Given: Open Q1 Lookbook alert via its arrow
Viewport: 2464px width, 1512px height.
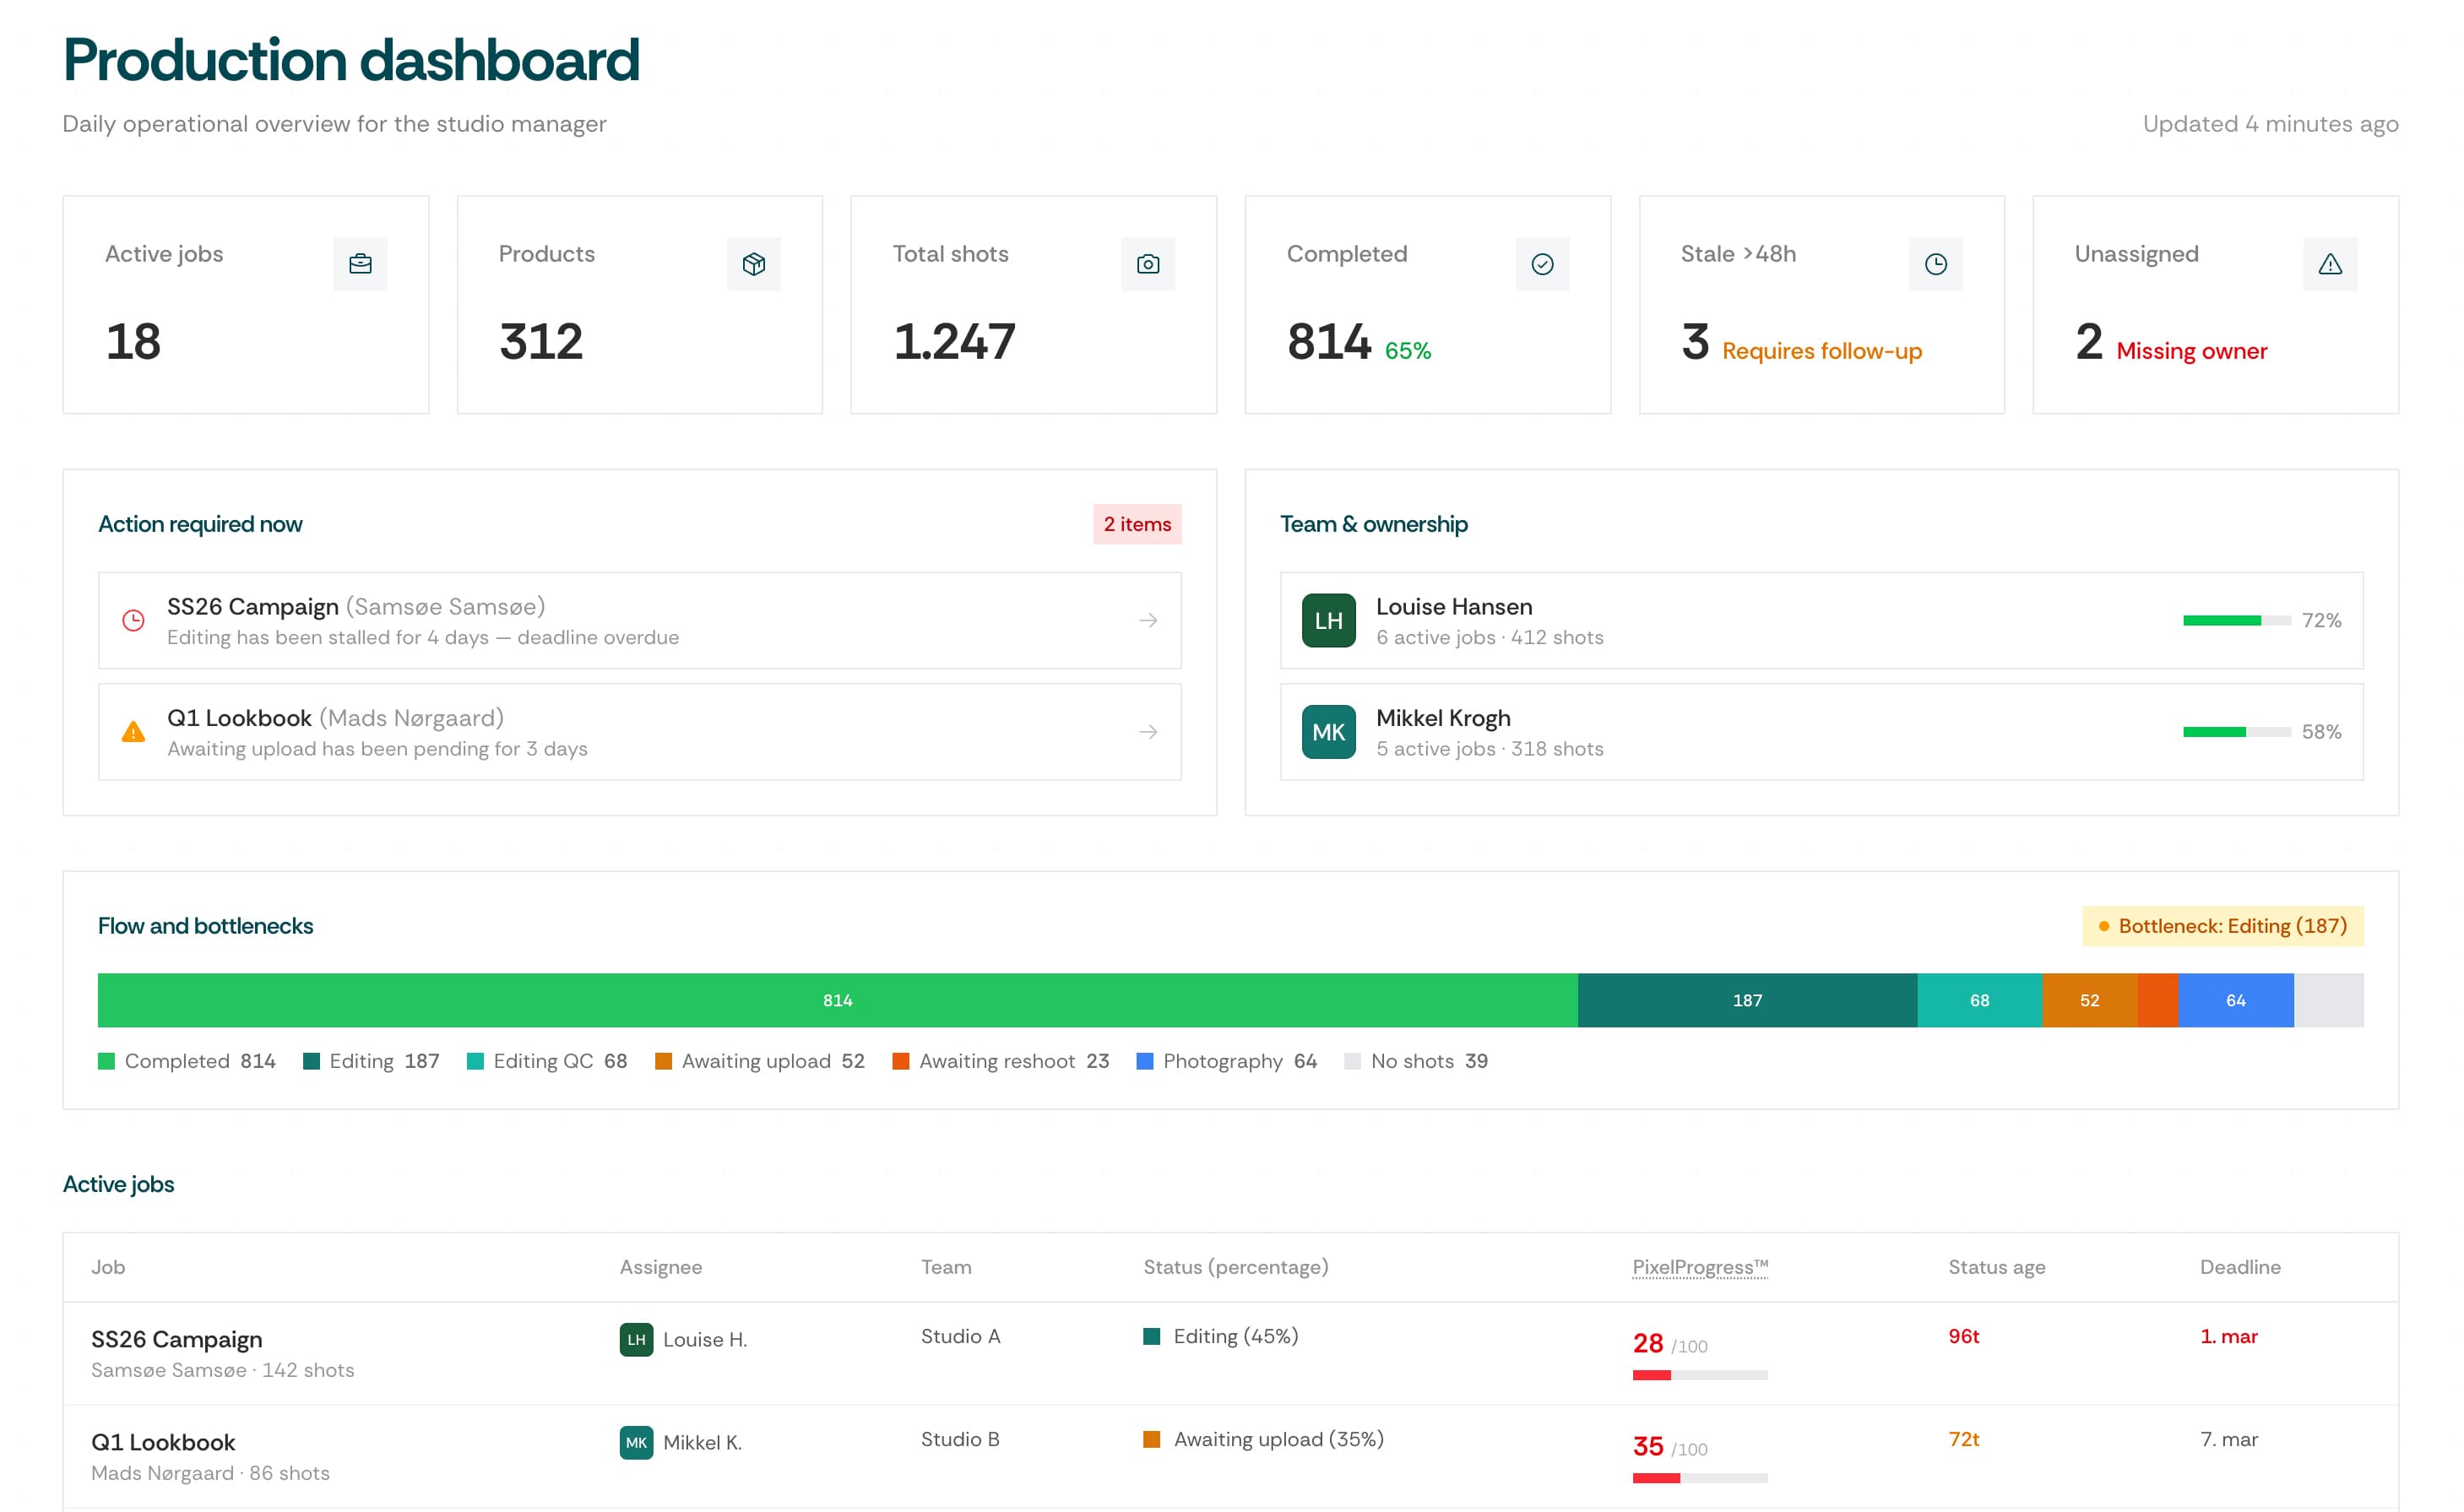Looking at the screenshot, I should 1148,732.
